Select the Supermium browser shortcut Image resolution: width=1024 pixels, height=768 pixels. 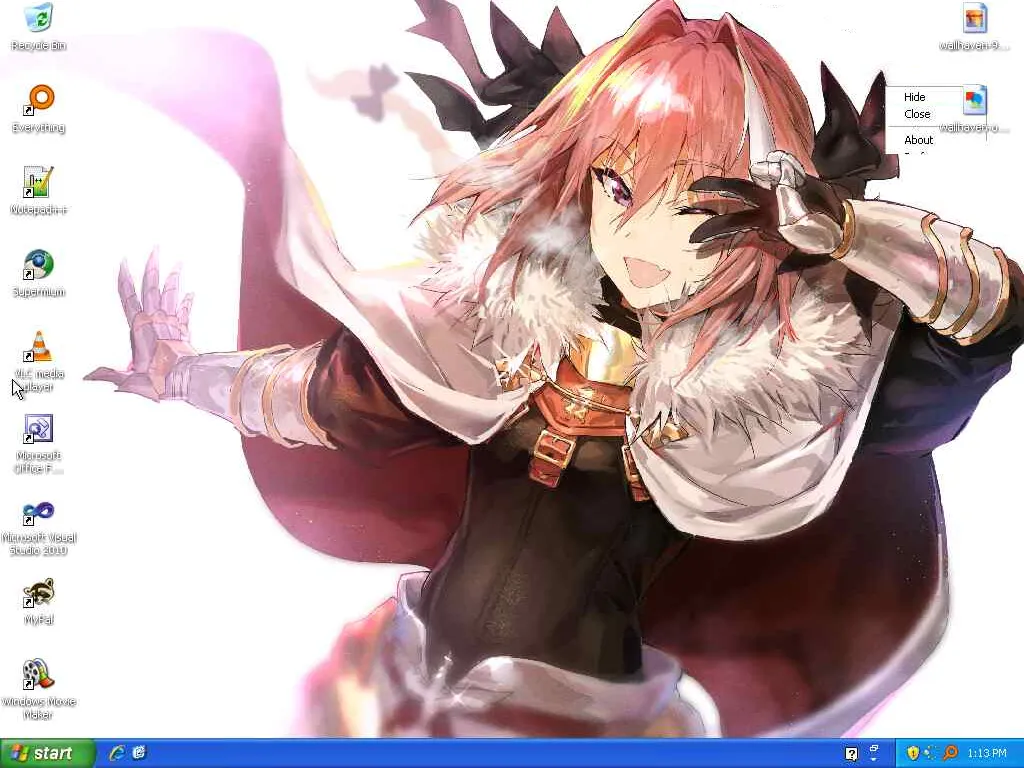pyautogui.click(x=39, y=272)
